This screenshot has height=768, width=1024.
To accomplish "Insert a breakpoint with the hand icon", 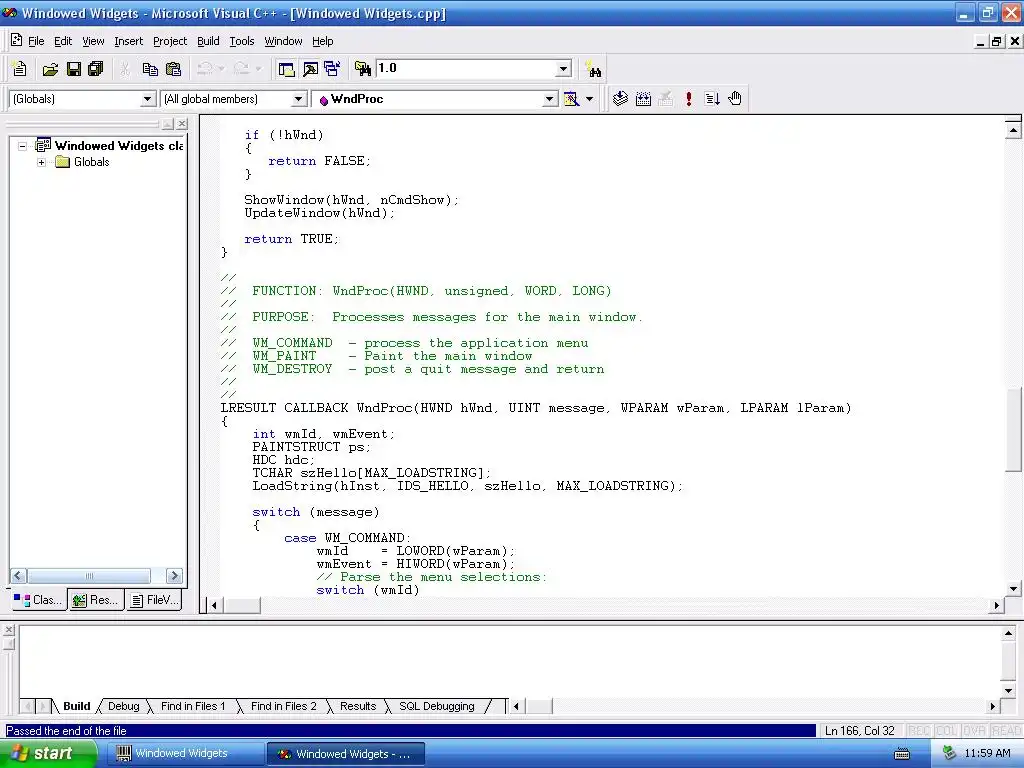I will pos(735,99).
